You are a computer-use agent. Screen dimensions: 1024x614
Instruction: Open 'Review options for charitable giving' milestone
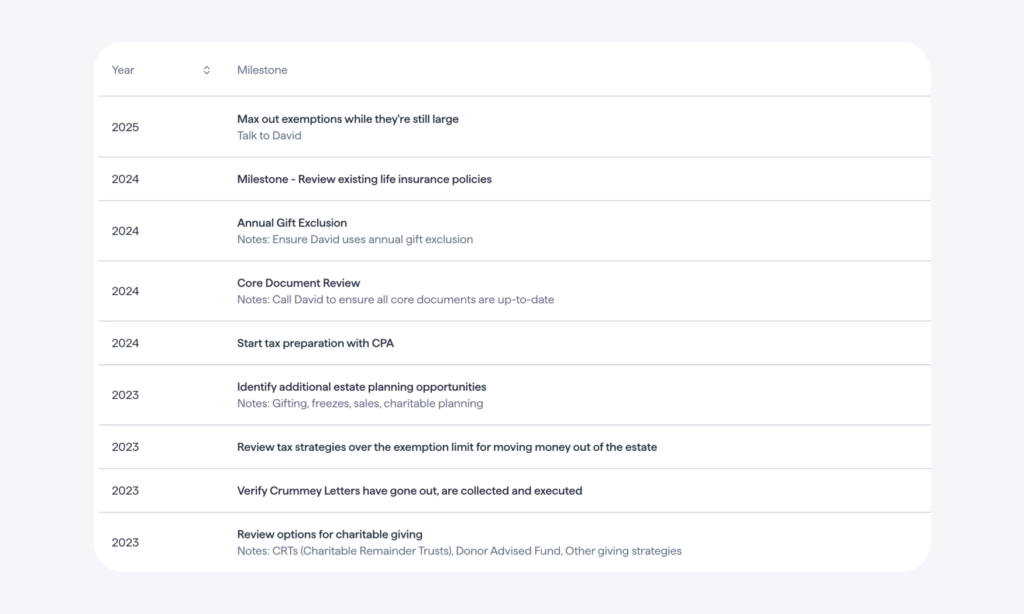(330, 534)
